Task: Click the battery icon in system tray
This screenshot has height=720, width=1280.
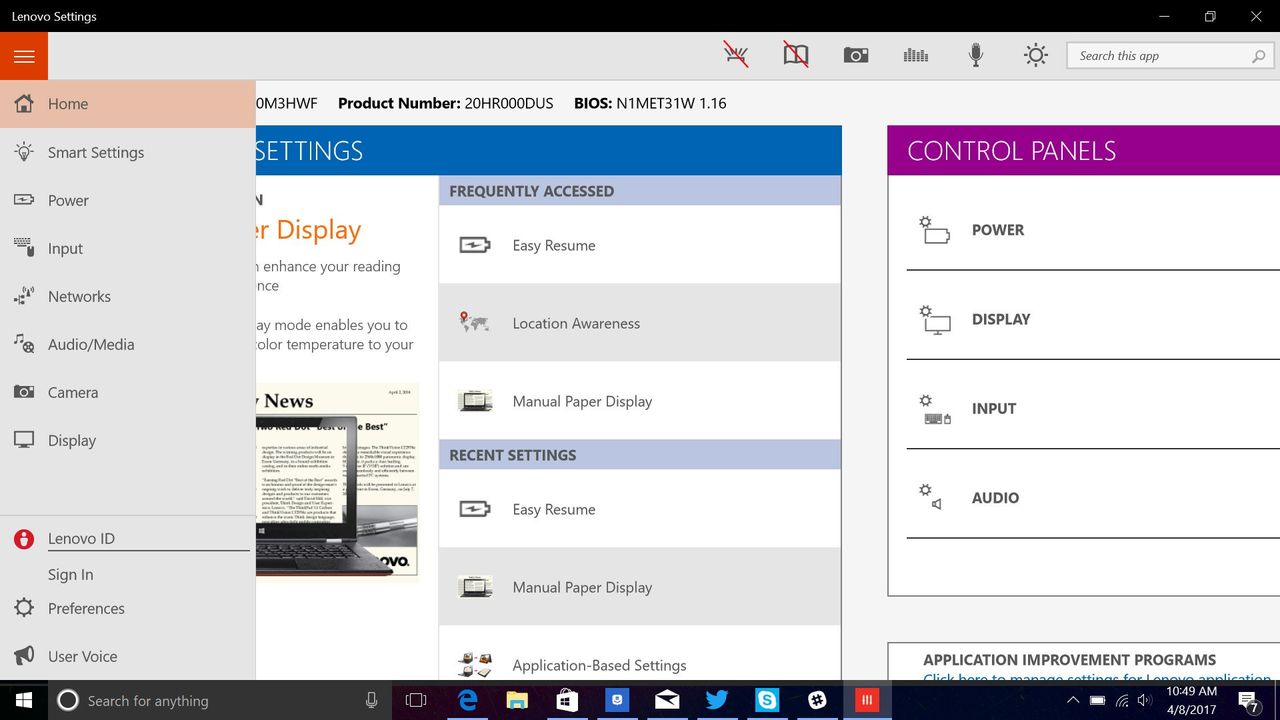Action: tap(1098, 700)
